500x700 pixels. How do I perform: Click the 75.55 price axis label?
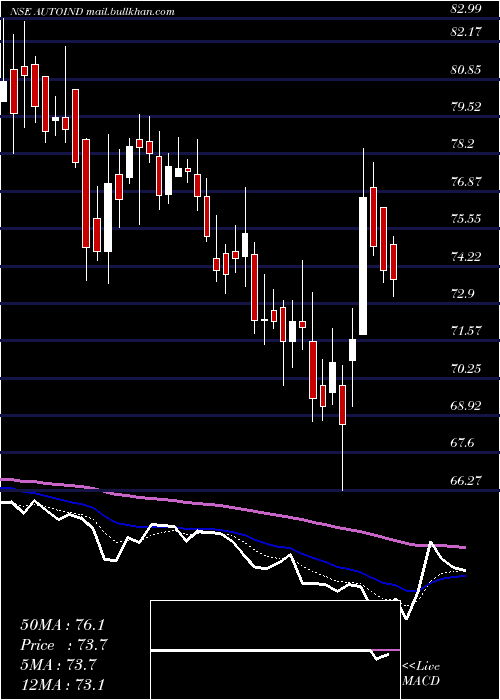[x=466, y=219]
